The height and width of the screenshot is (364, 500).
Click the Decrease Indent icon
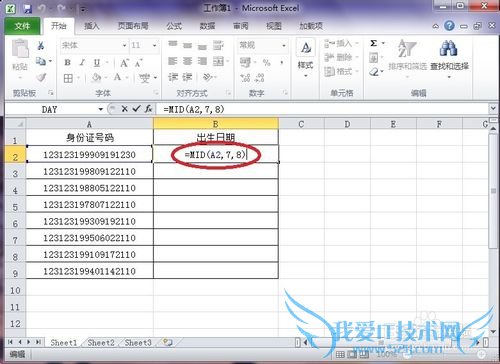click(173, 77)
